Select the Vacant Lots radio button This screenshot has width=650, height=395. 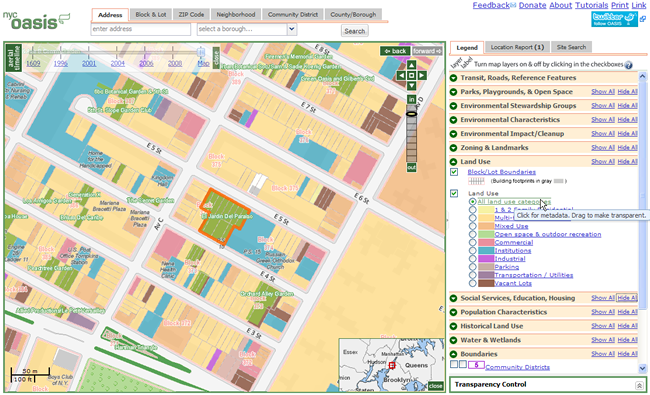point(473,283)
